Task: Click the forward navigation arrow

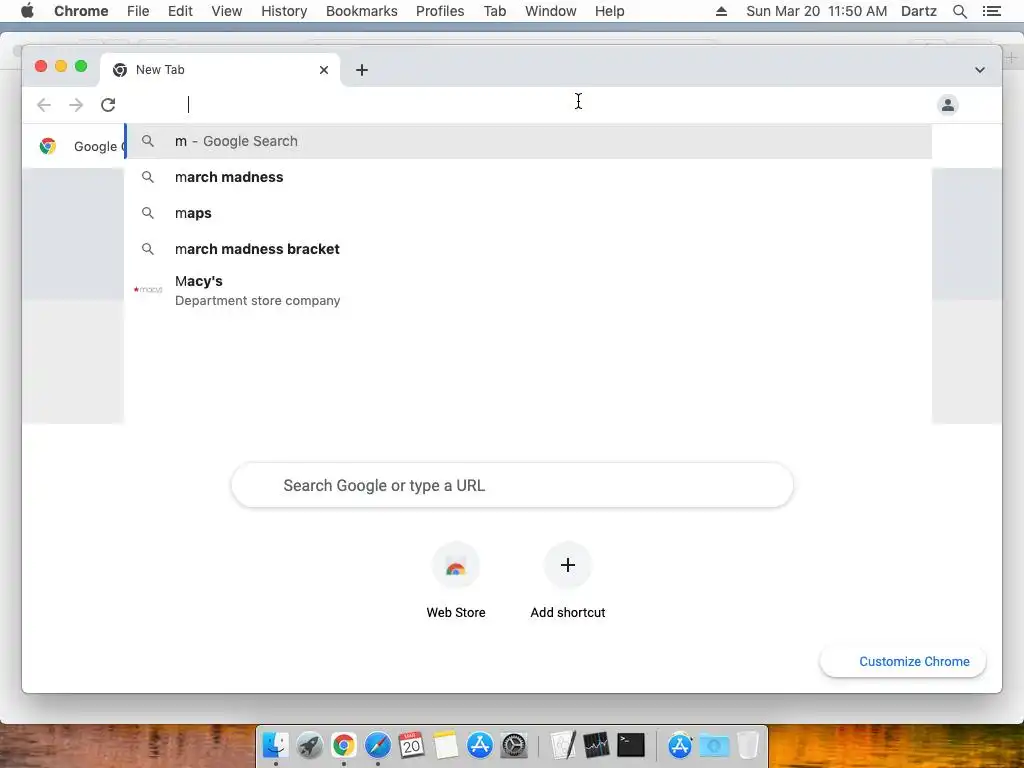Action: [76, 104]
